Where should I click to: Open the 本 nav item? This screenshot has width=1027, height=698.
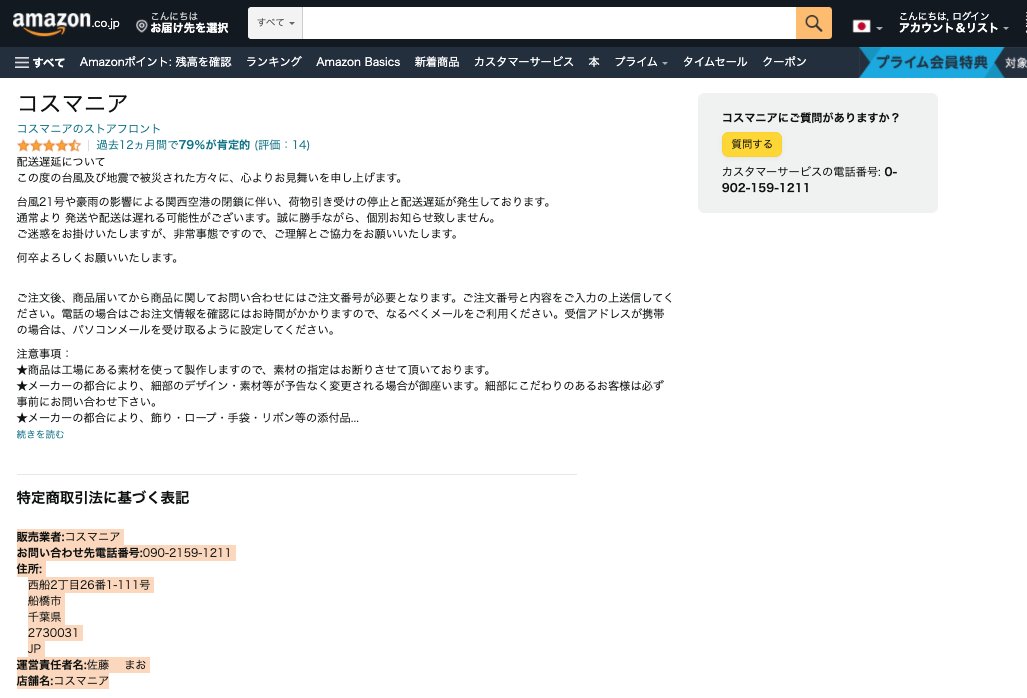[x=594, y=62]
